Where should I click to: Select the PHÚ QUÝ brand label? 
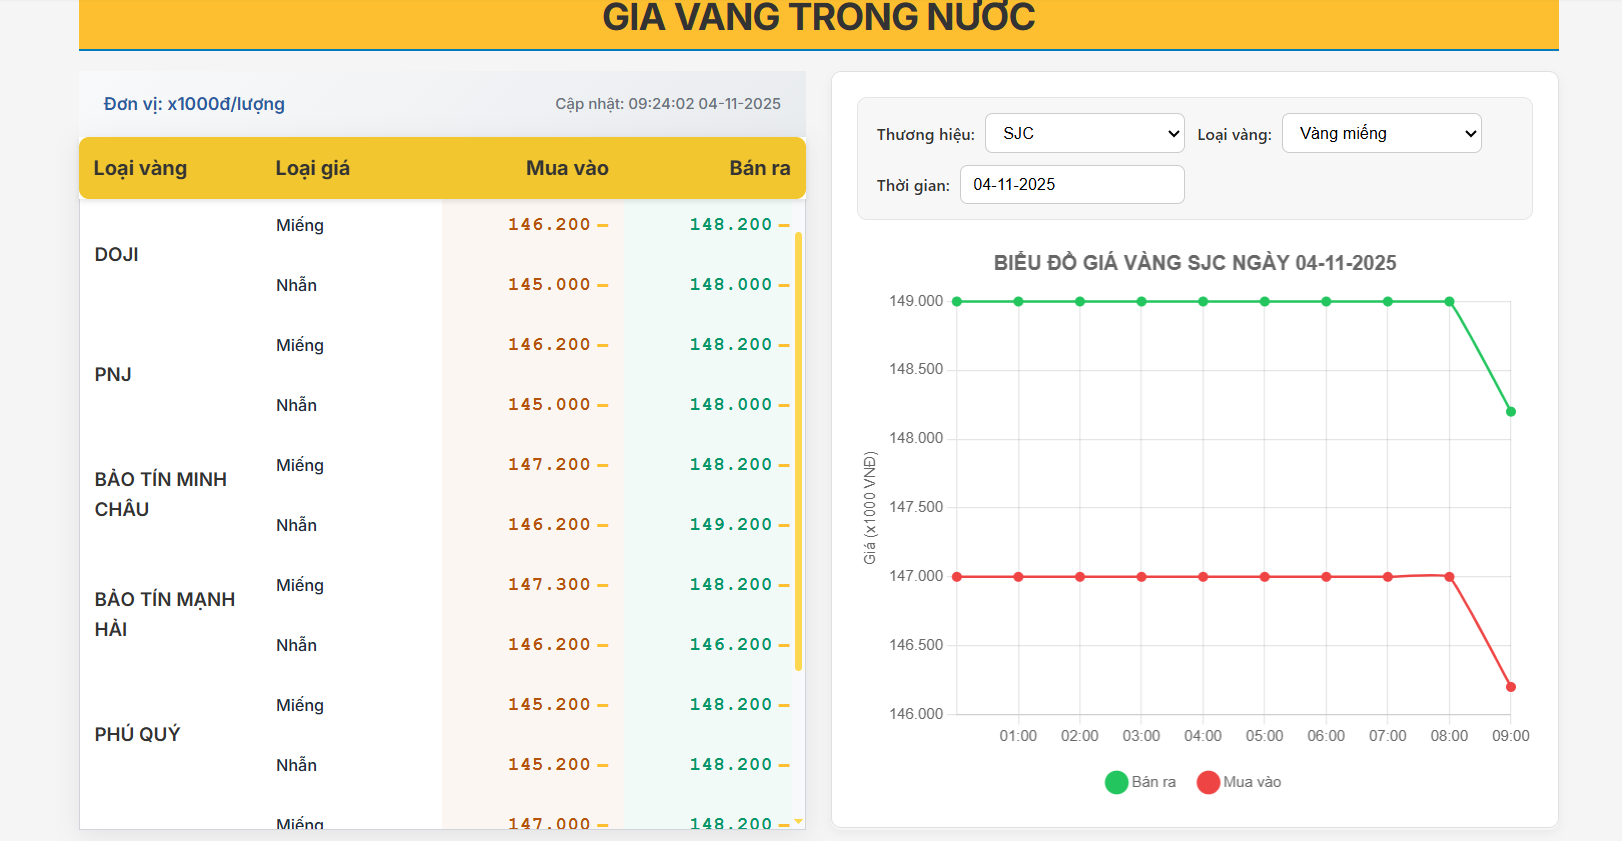point(138,734)
